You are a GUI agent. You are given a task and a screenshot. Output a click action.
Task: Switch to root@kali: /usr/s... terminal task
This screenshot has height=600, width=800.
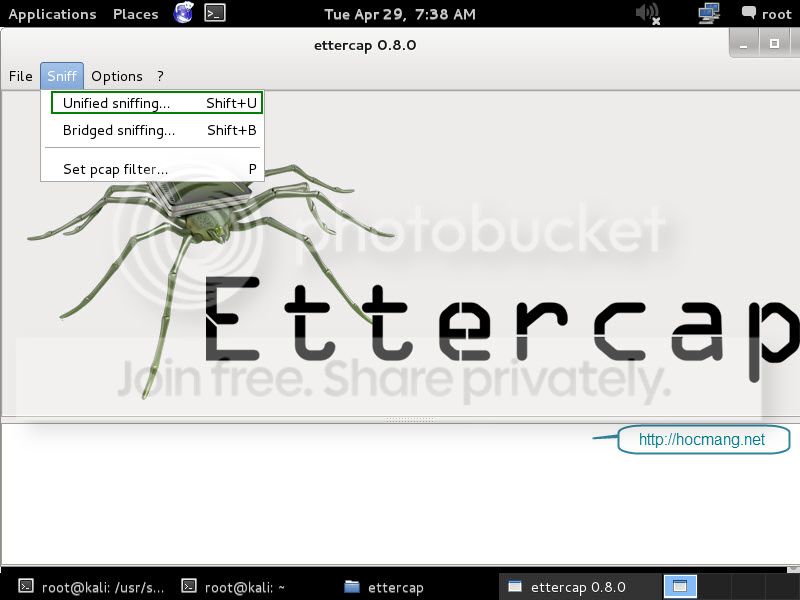[x=92, y=587]
